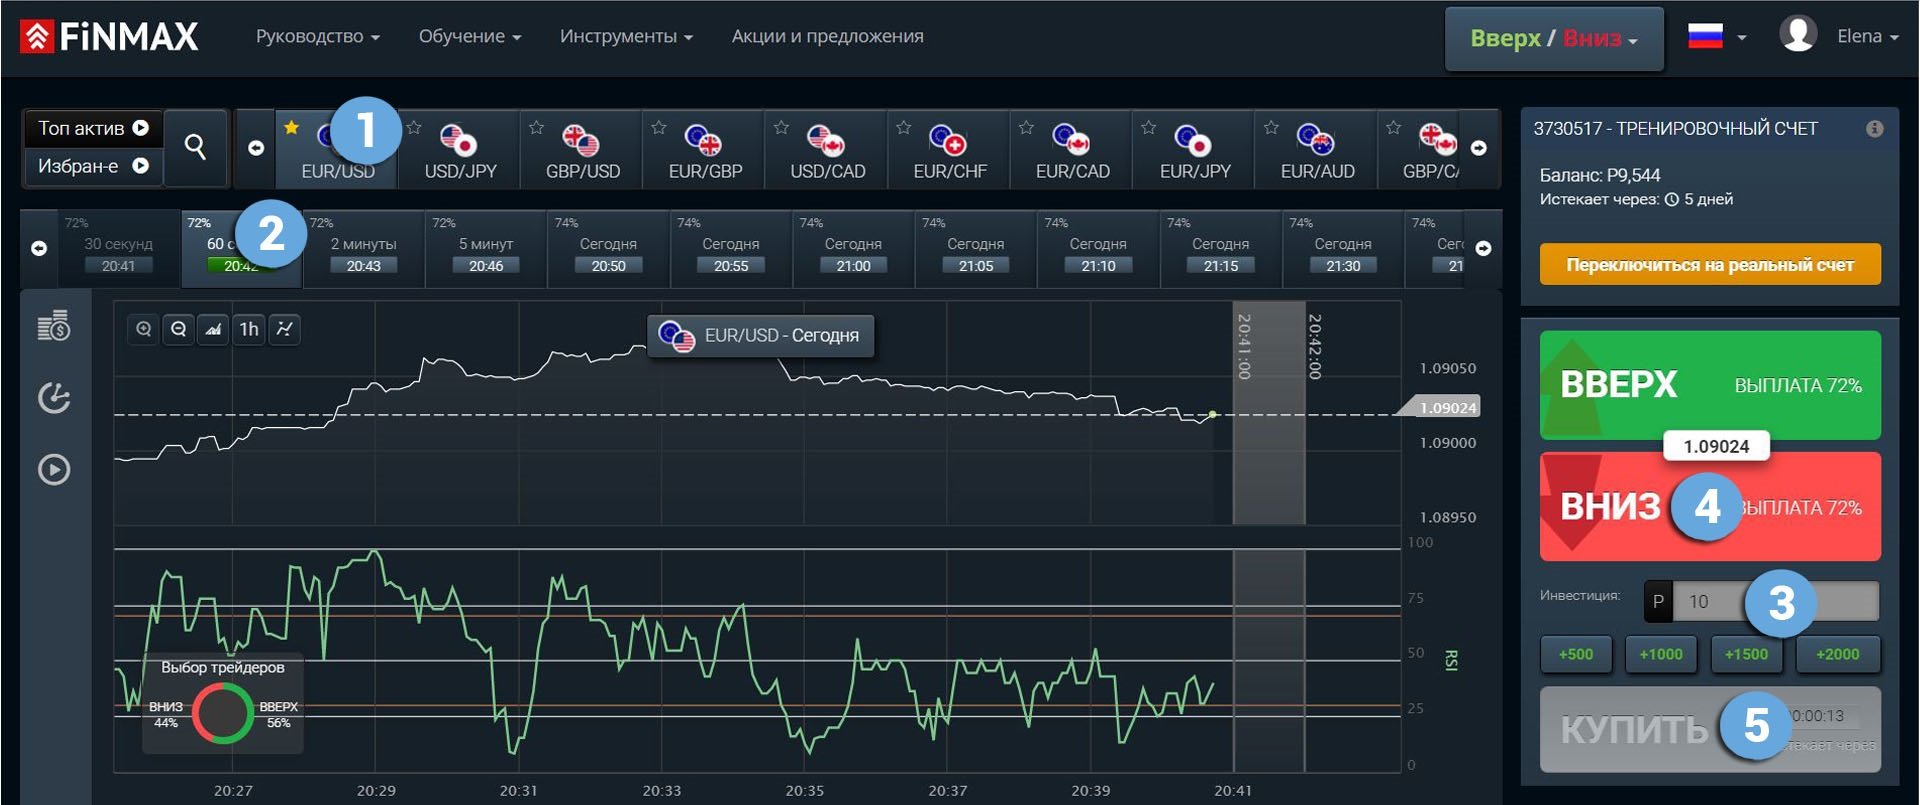The image size is (1920, 805).
Task: Select the USD/CAD asset
Action: click(828, 149)
